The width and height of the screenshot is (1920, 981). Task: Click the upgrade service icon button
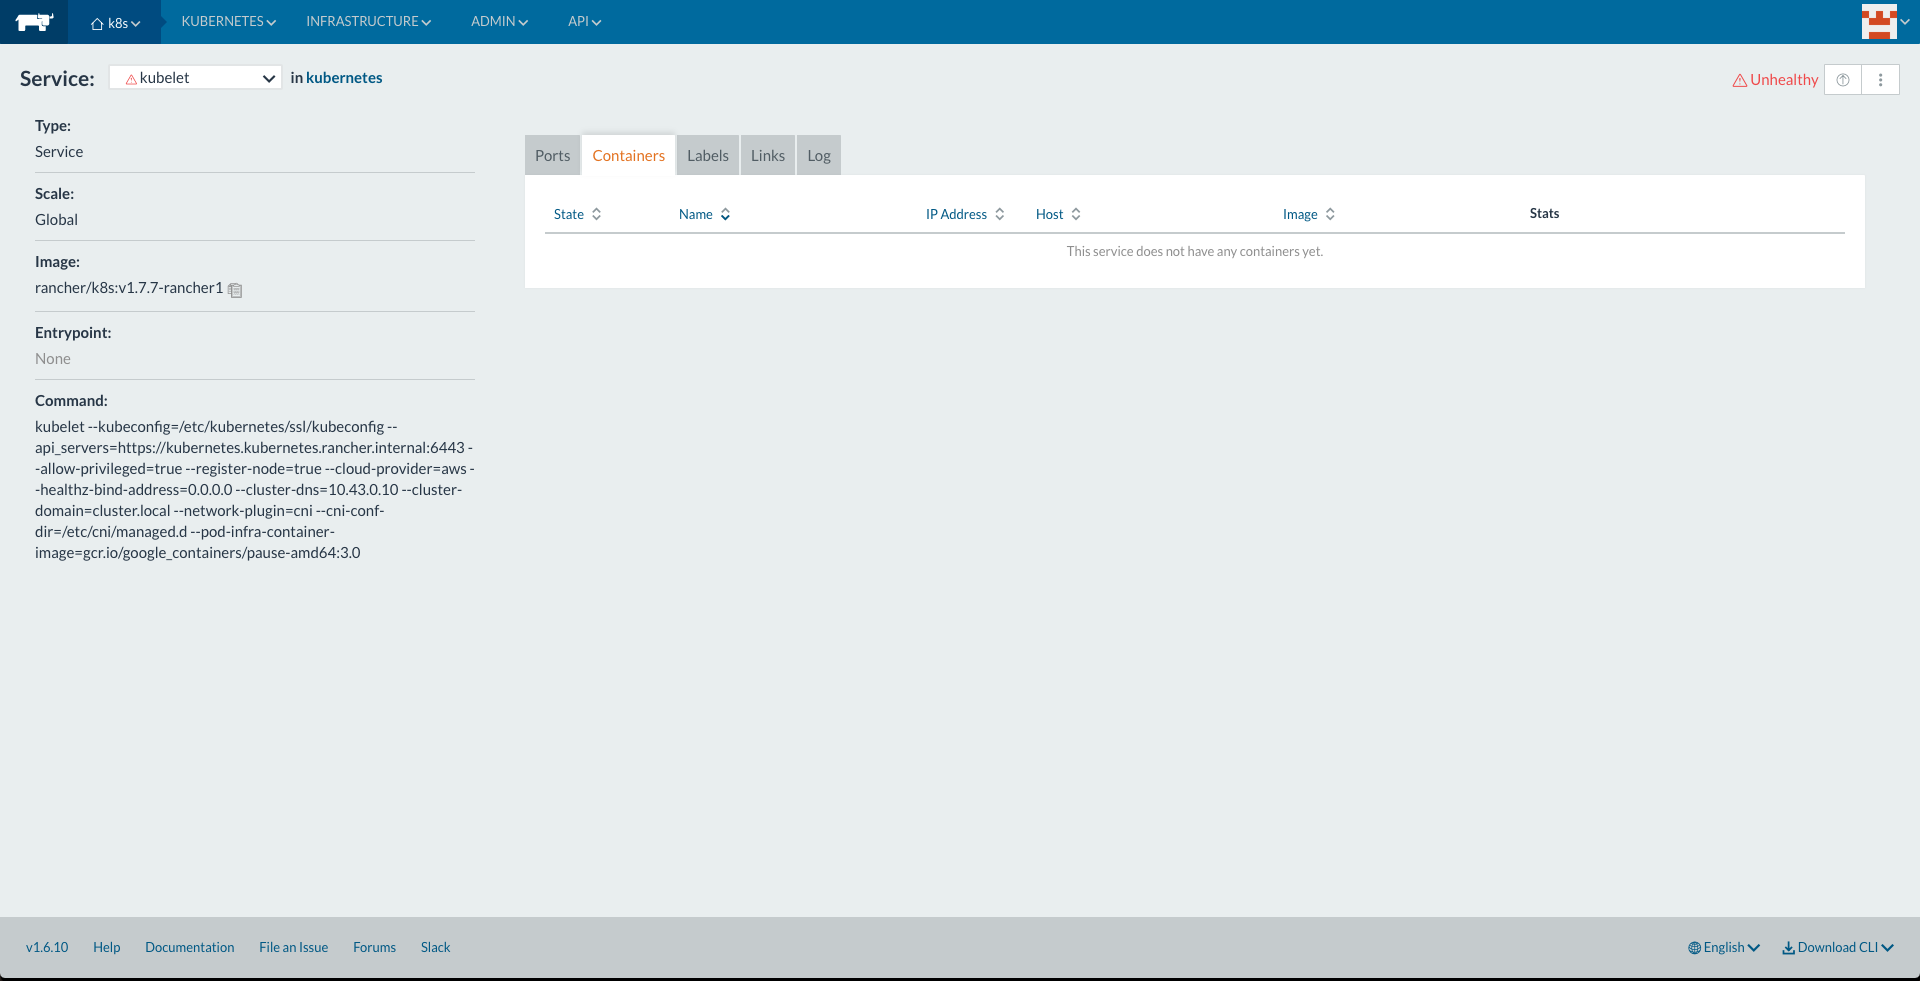[x=1843, y=80]
